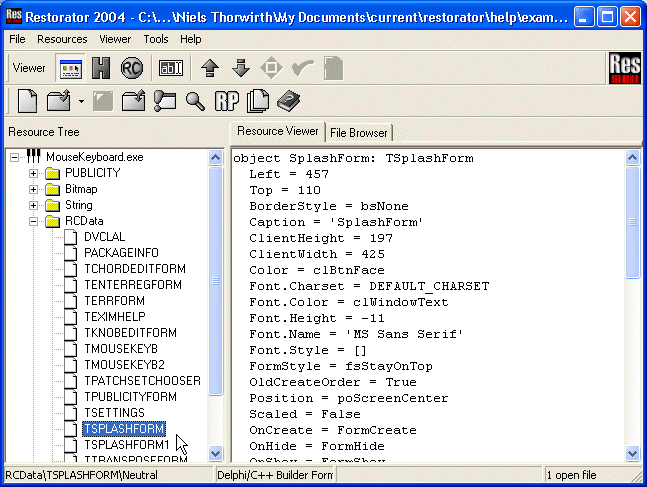Click Resource Viewer scrollbar up arrow
Screen dimensions: 647x487
(x=633, y=158)
